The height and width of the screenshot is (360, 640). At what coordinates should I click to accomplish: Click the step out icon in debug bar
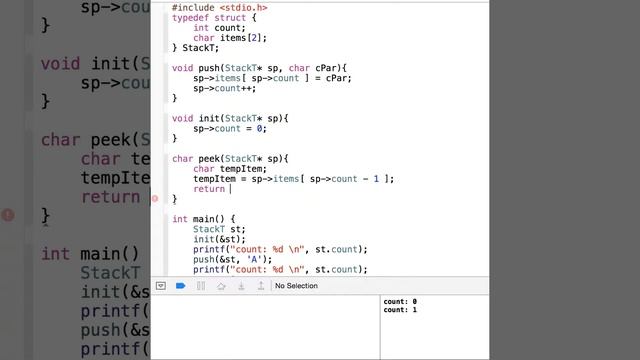tap(261, 286)
